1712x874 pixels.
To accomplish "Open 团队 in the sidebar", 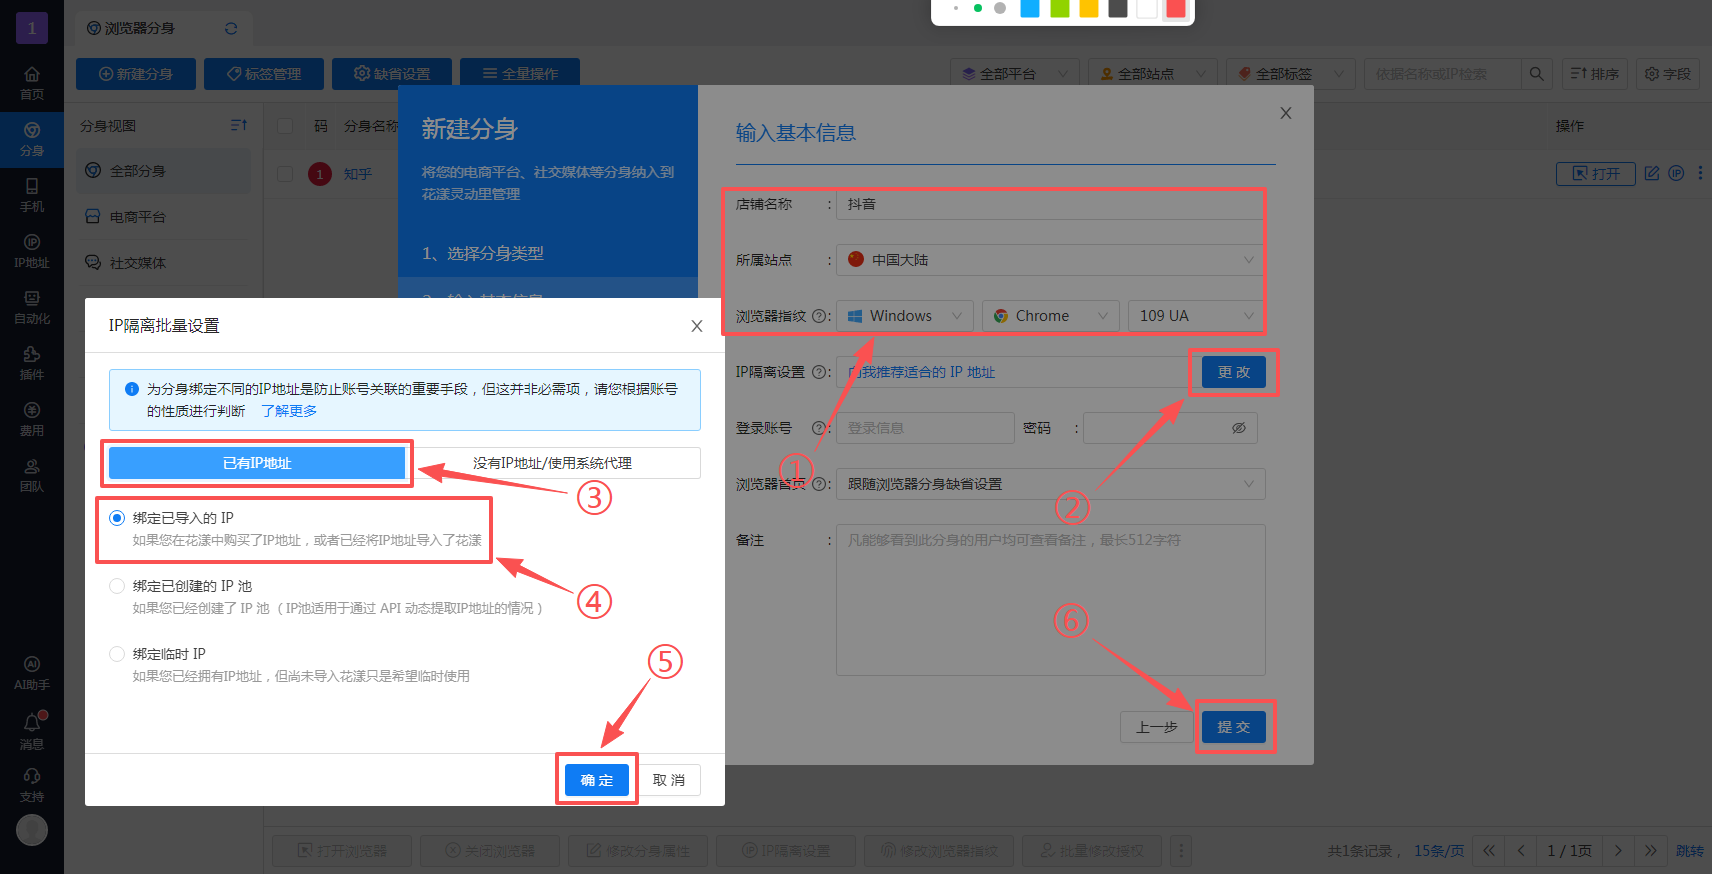I will [x=32, y=475].
